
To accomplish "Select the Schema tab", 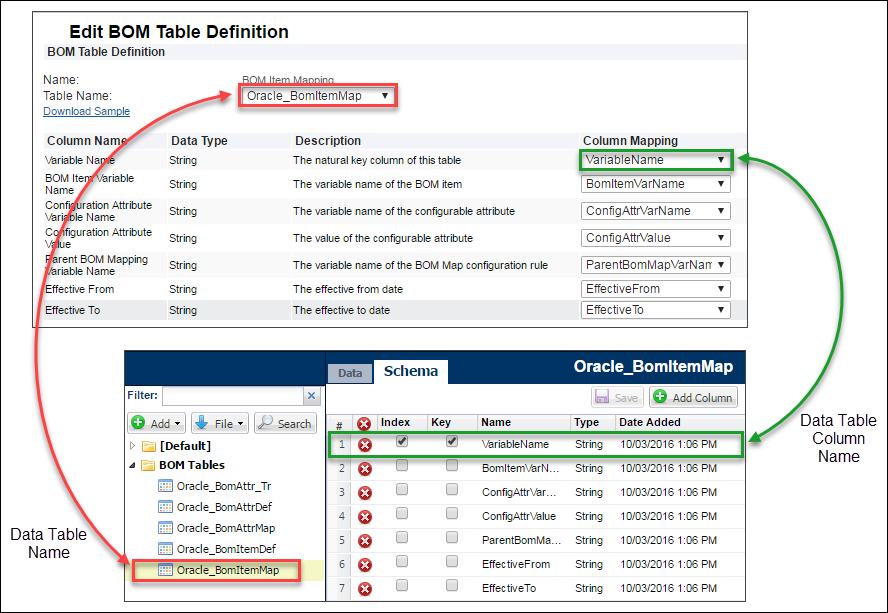I will (410, 371).
